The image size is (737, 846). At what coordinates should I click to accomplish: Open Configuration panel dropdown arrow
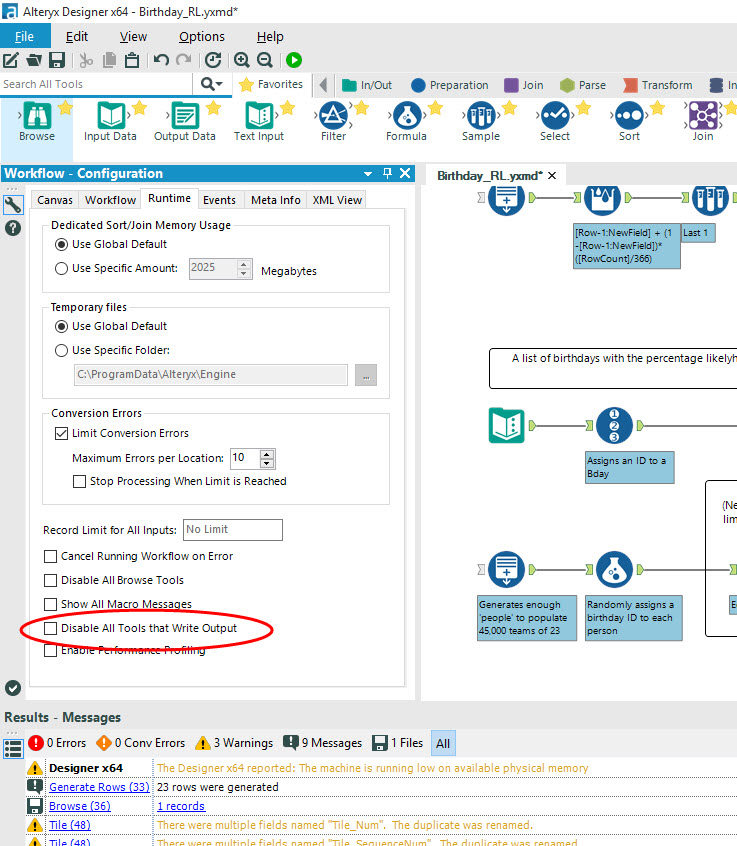pos(368,174)
